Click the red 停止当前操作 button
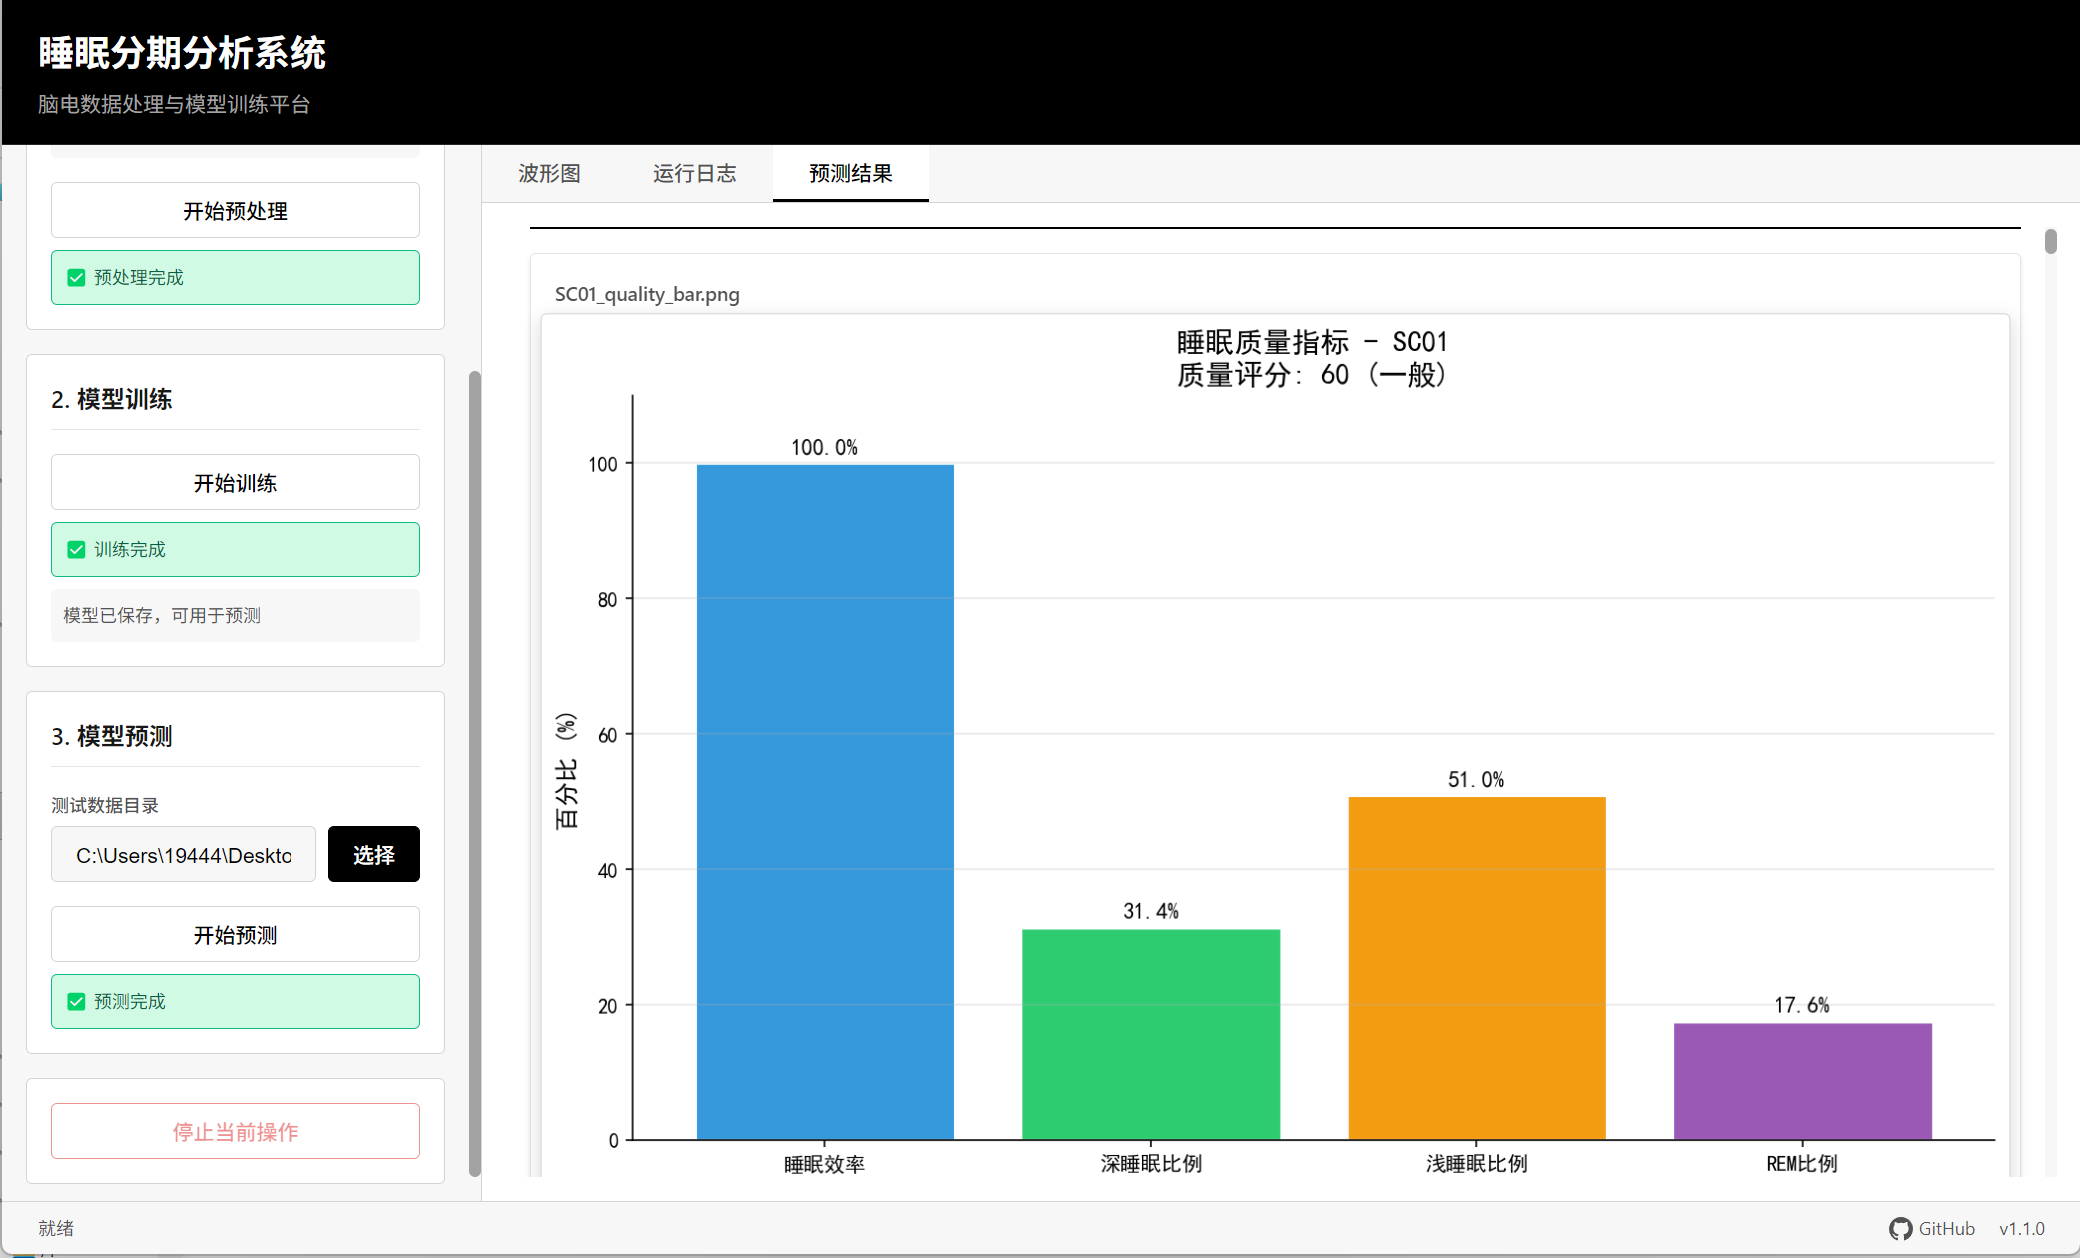2080x1258 pixels. 235,1132
